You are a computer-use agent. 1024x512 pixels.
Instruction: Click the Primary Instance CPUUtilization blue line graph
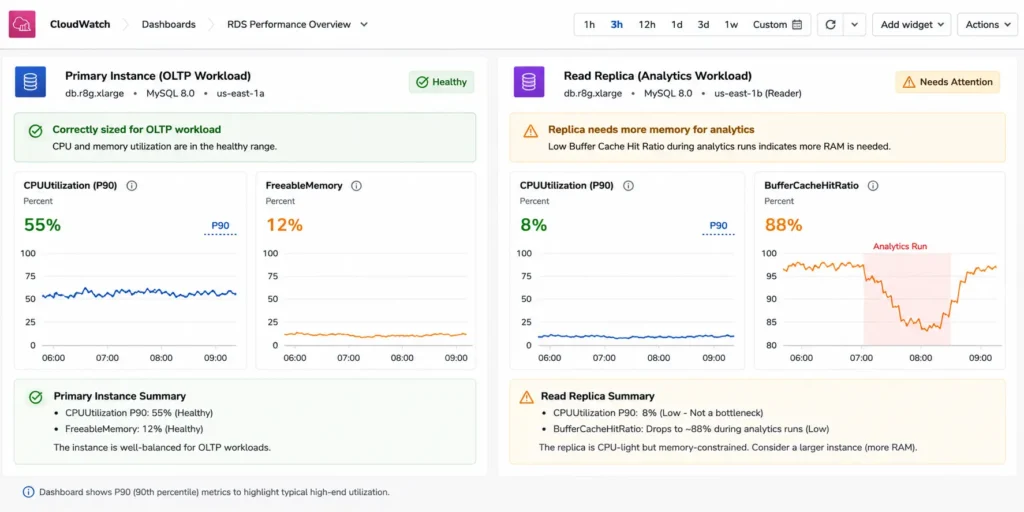tap(138, 293)
